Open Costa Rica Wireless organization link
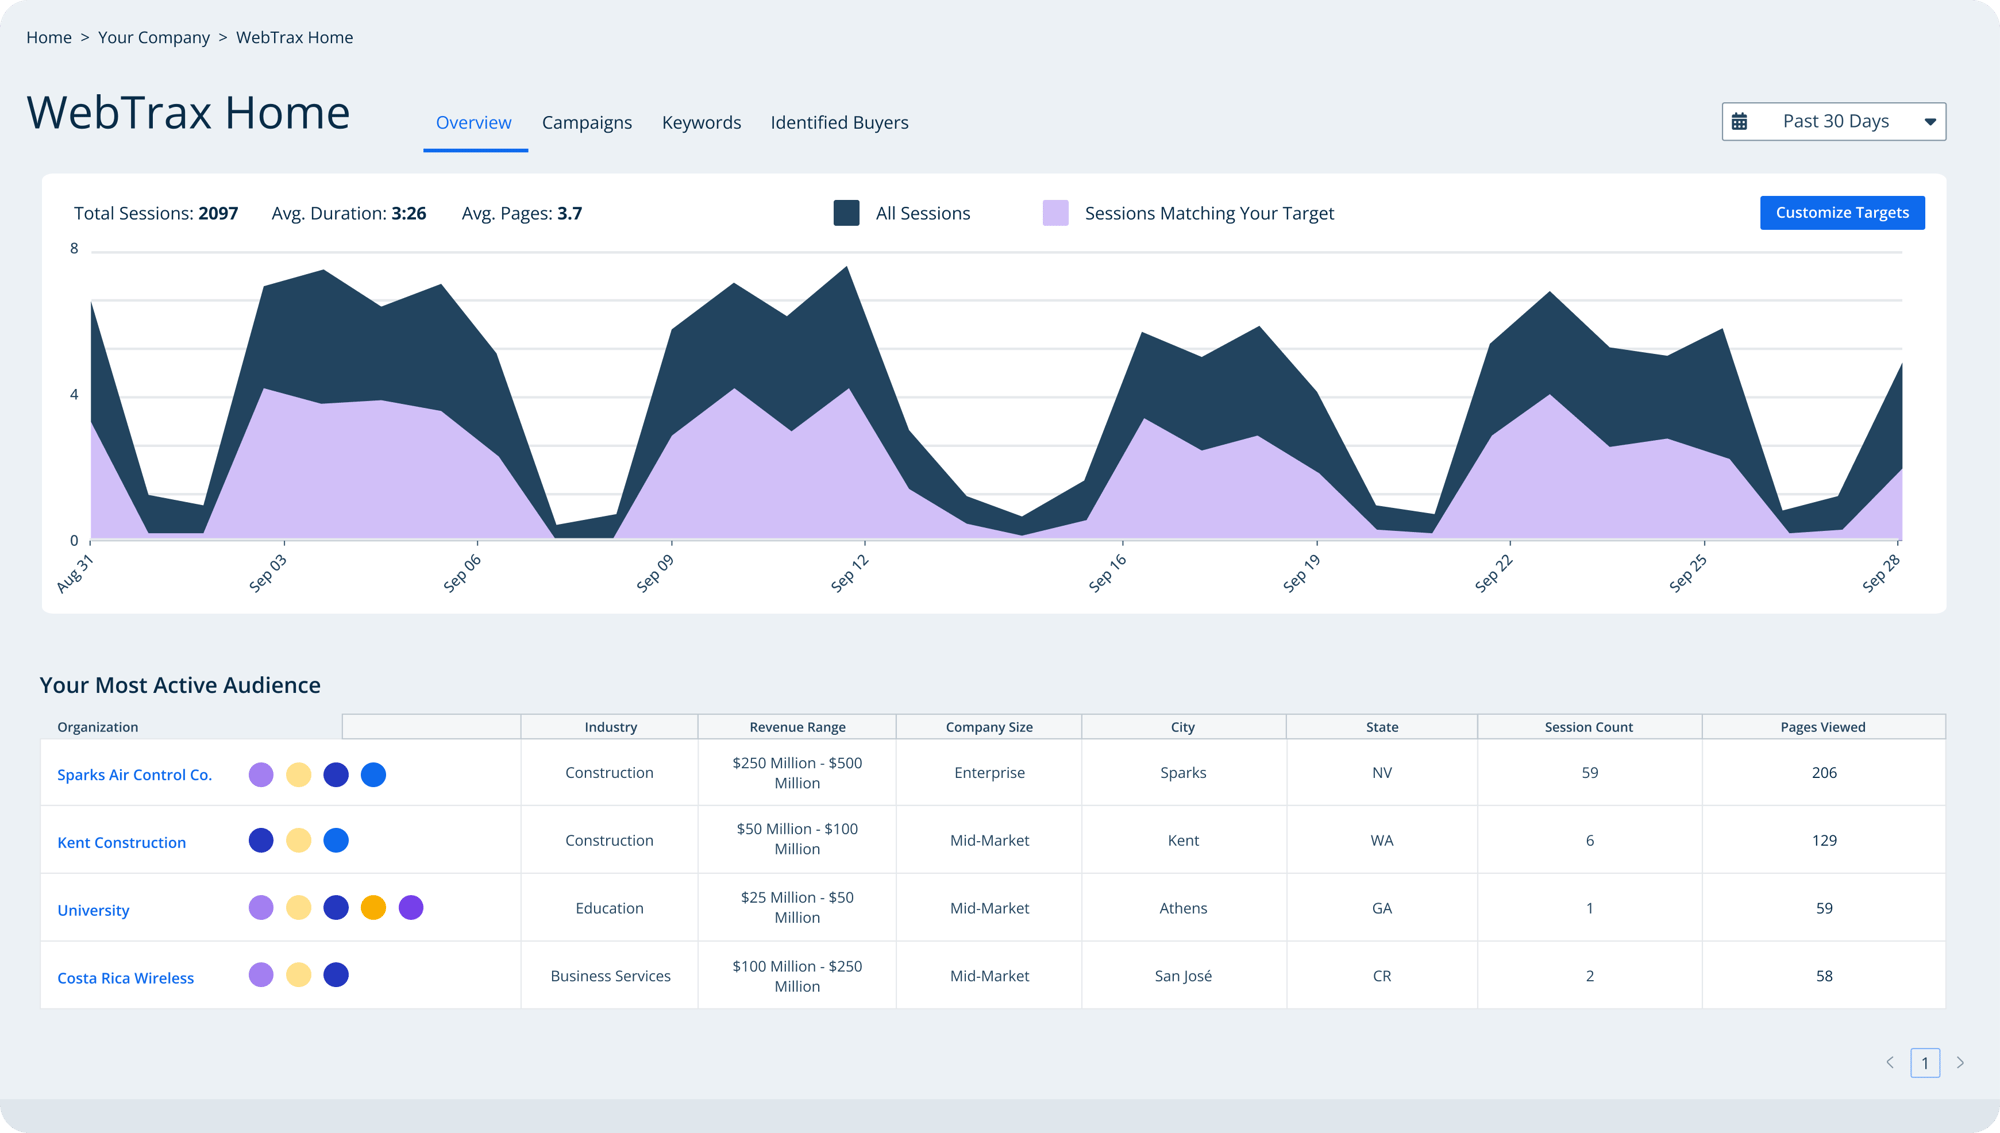 [125, 978]
